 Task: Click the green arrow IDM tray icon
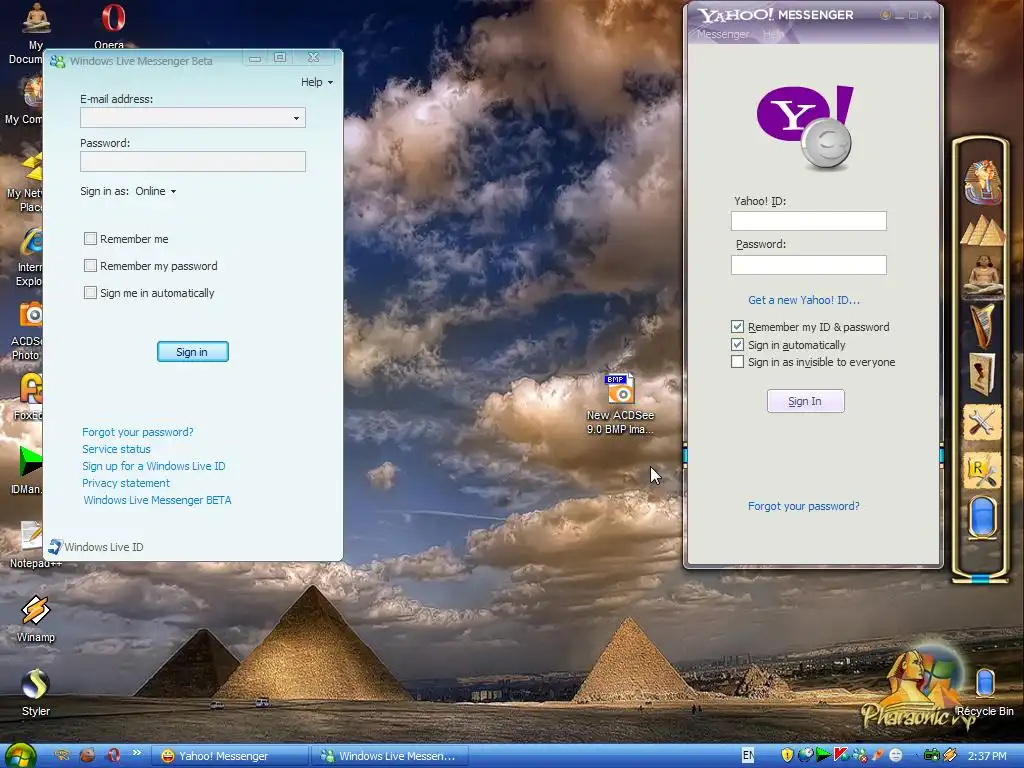pos(824,756)
